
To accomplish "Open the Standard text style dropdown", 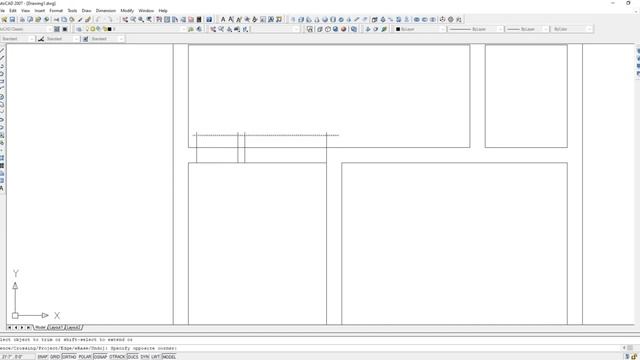I will click(x=17, y=39).
